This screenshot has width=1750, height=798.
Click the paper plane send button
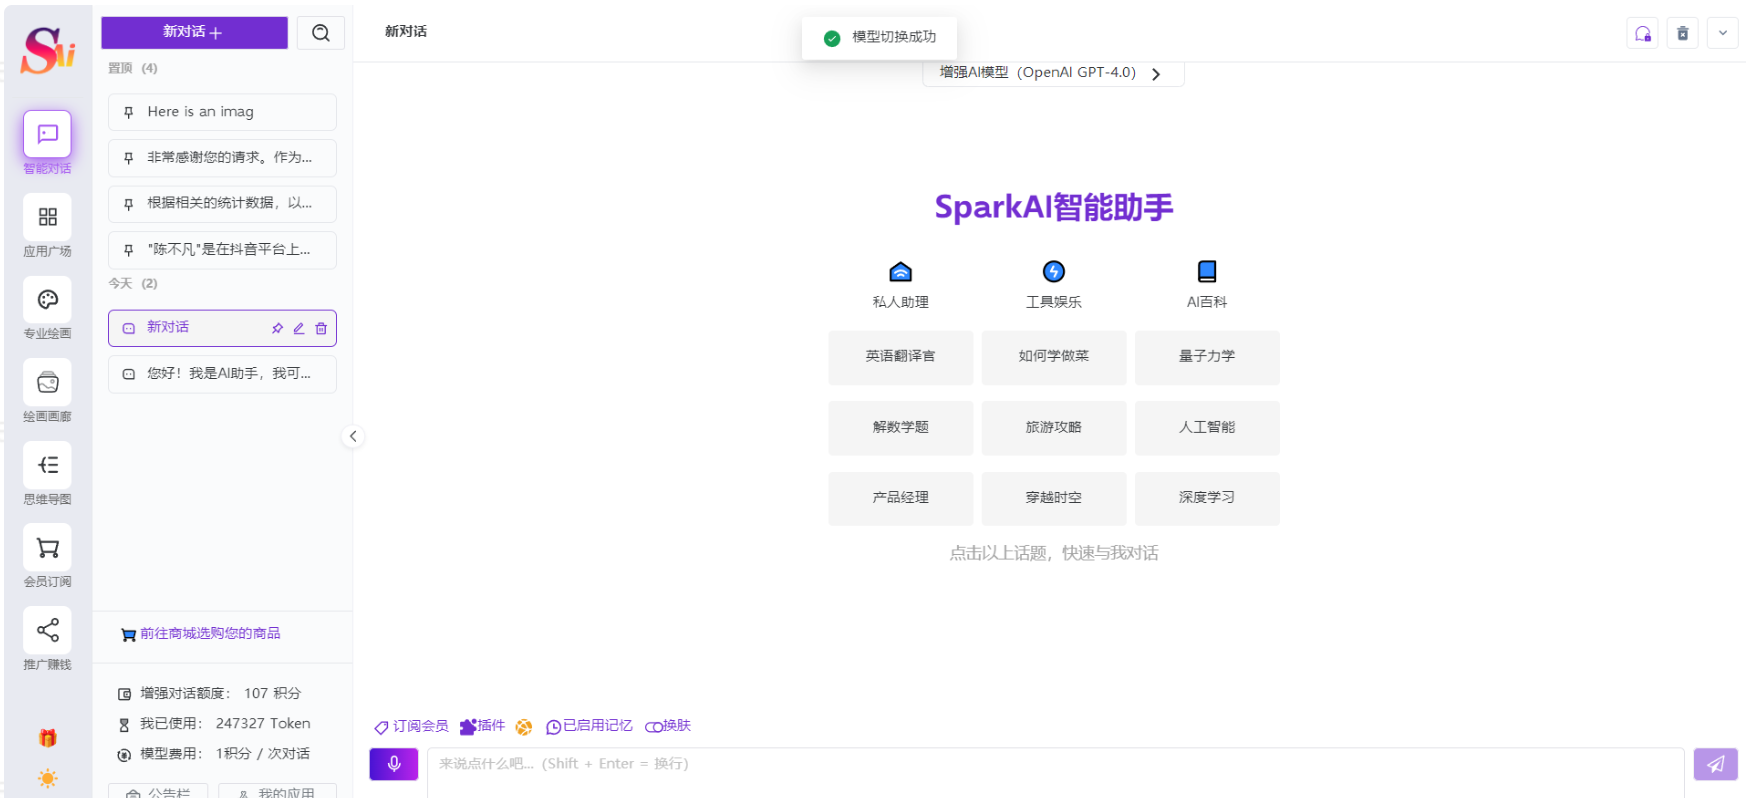coord(1715,764)
